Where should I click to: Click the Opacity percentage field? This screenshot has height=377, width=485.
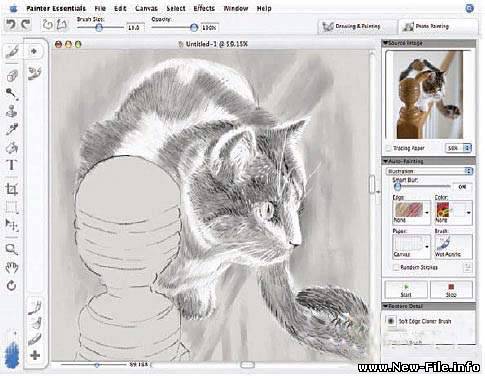pyautogui.click(x=210, y=28)
